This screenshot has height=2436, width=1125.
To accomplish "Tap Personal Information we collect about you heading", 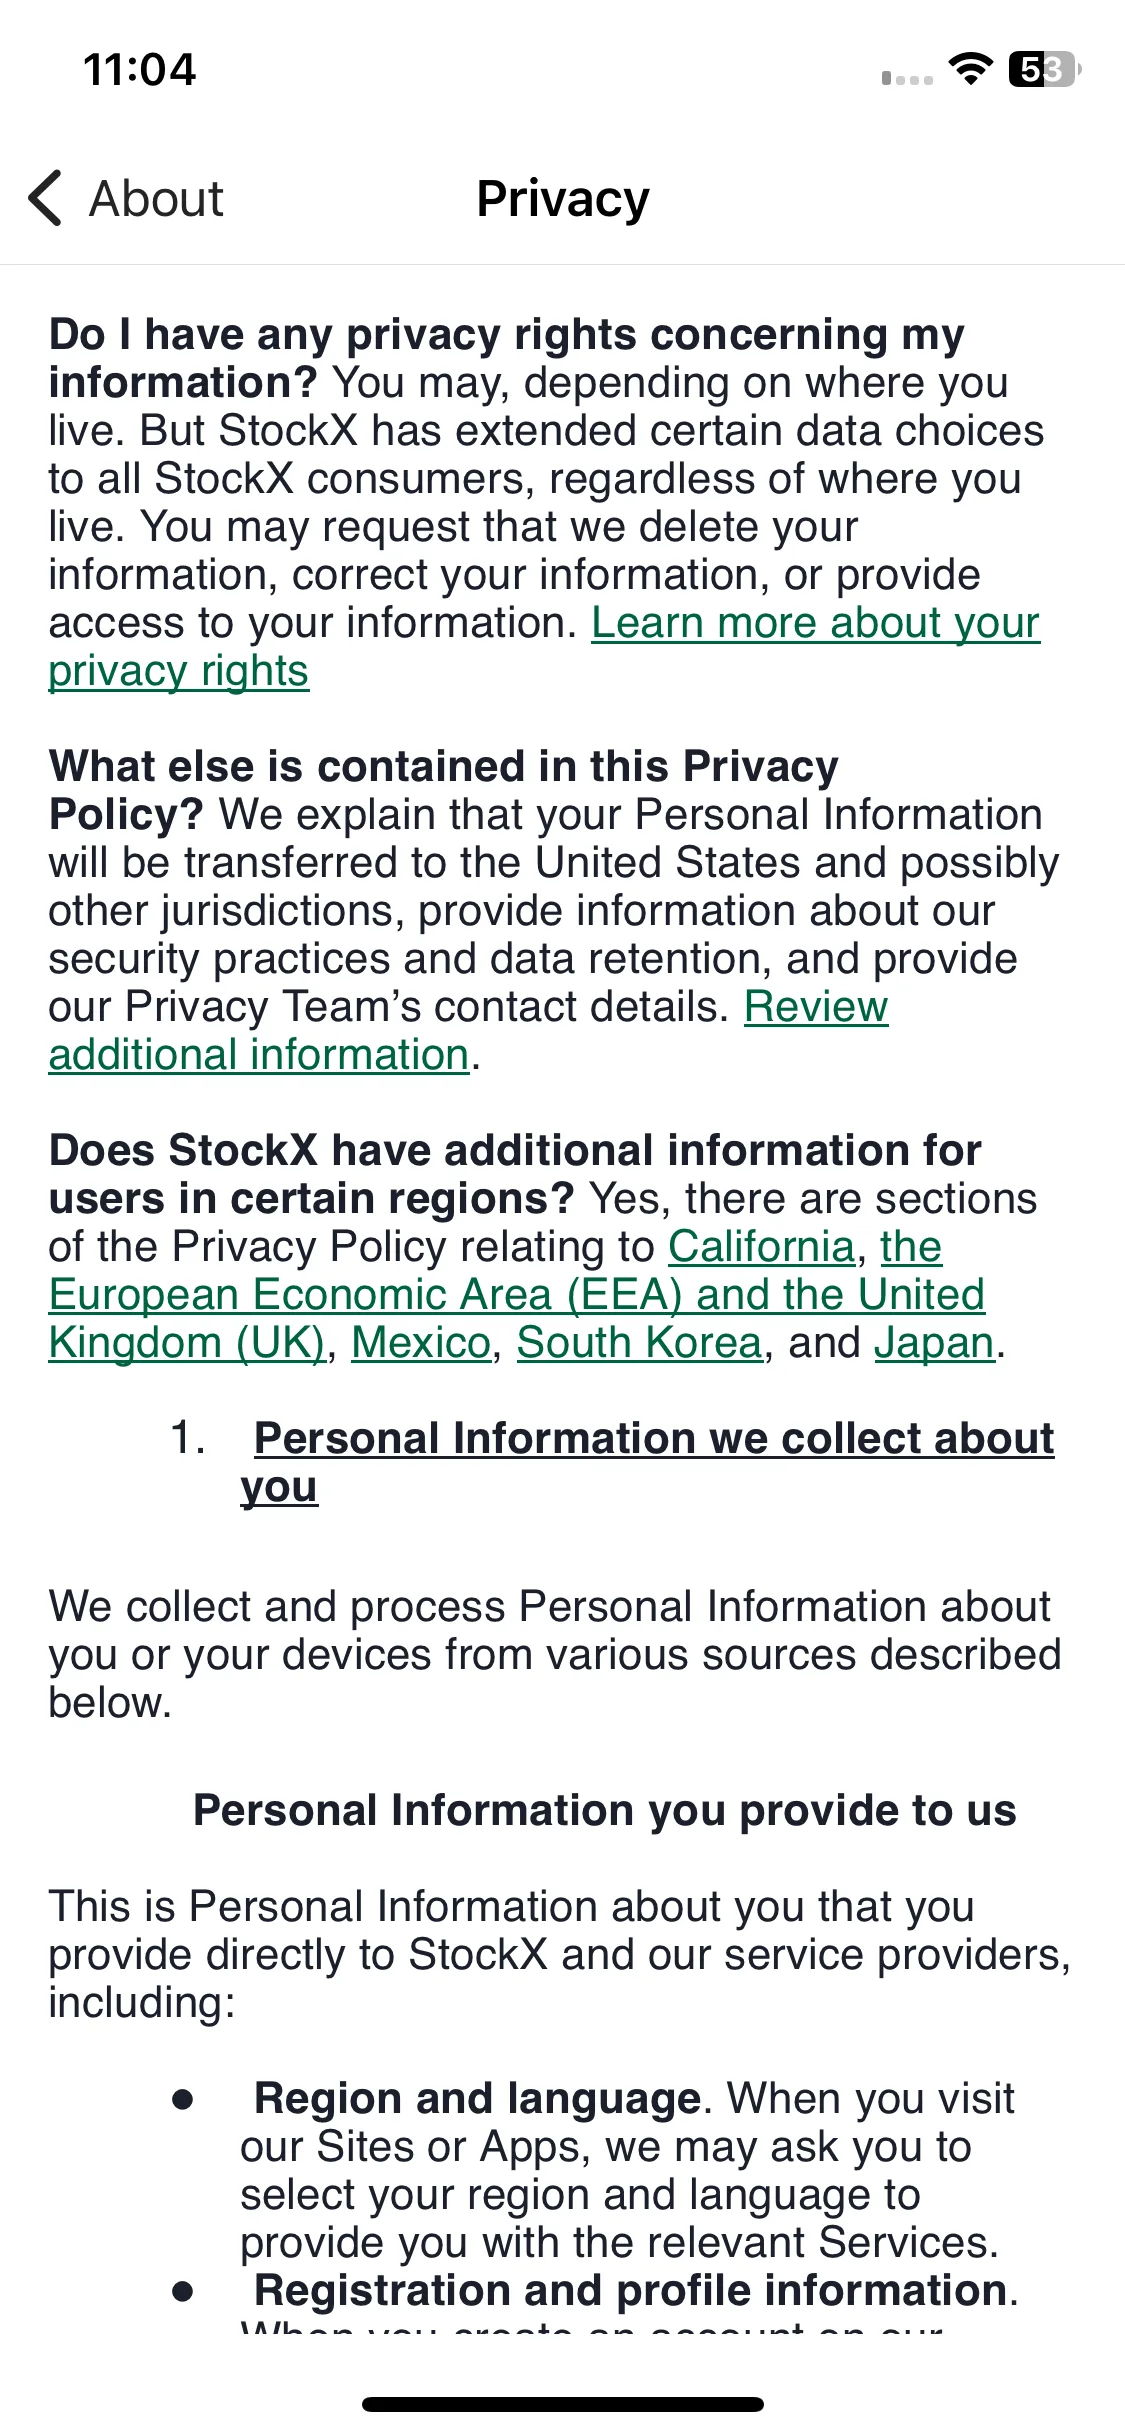I will [647, 1463].
